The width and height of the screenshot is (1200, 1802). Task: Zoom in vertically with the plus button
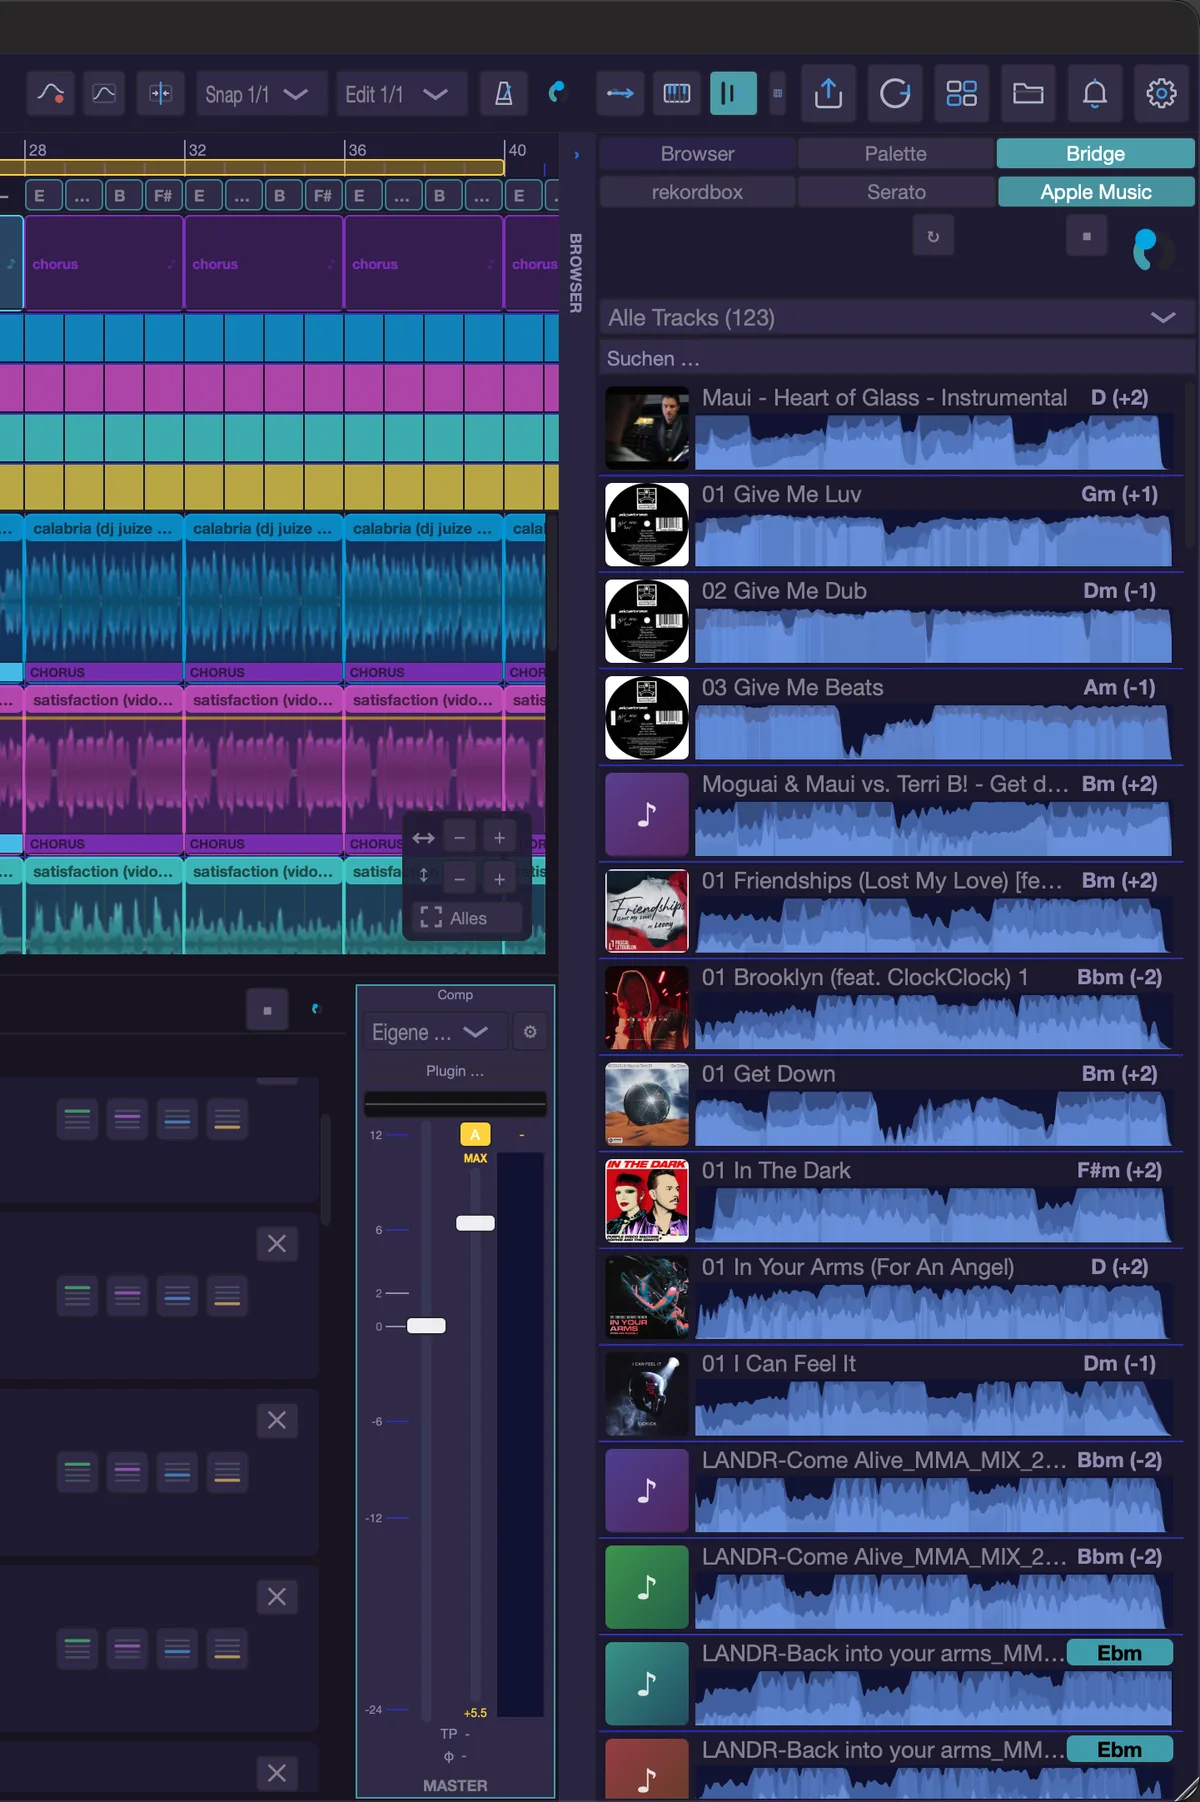pos(499,879)
